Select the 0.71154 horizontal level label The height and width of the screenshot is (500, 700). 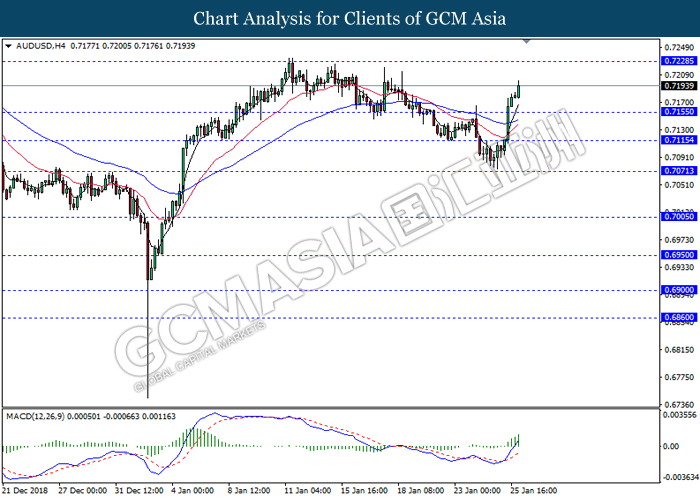pos(679,140)
